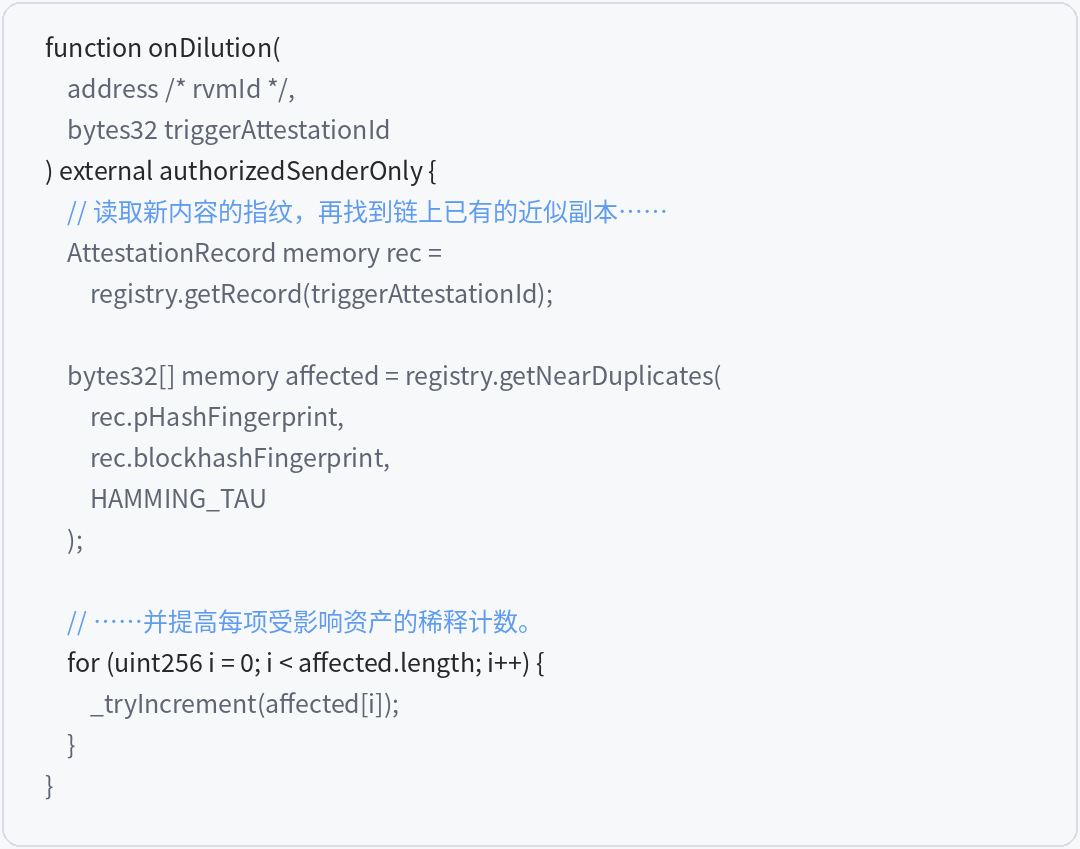This screenshot has height=849, width=1080.
Task: Click the _tryIncrement(affected[i]) call
Action: [245, 704]
